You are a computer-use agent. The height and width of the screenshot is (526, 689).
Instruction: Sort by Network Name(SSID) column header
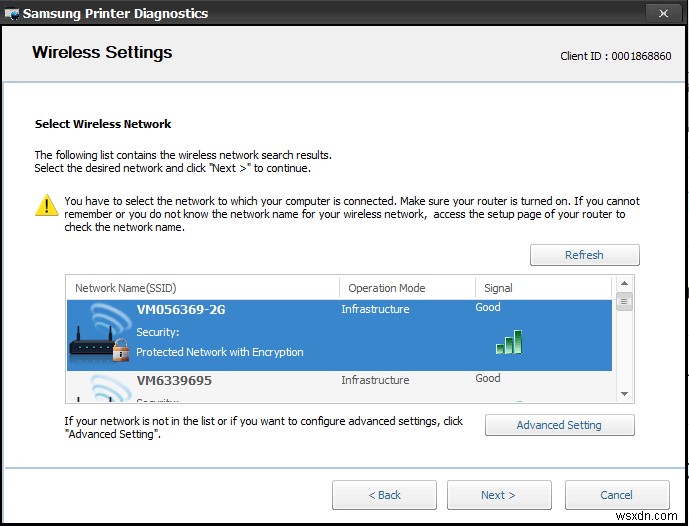[202, 288]
